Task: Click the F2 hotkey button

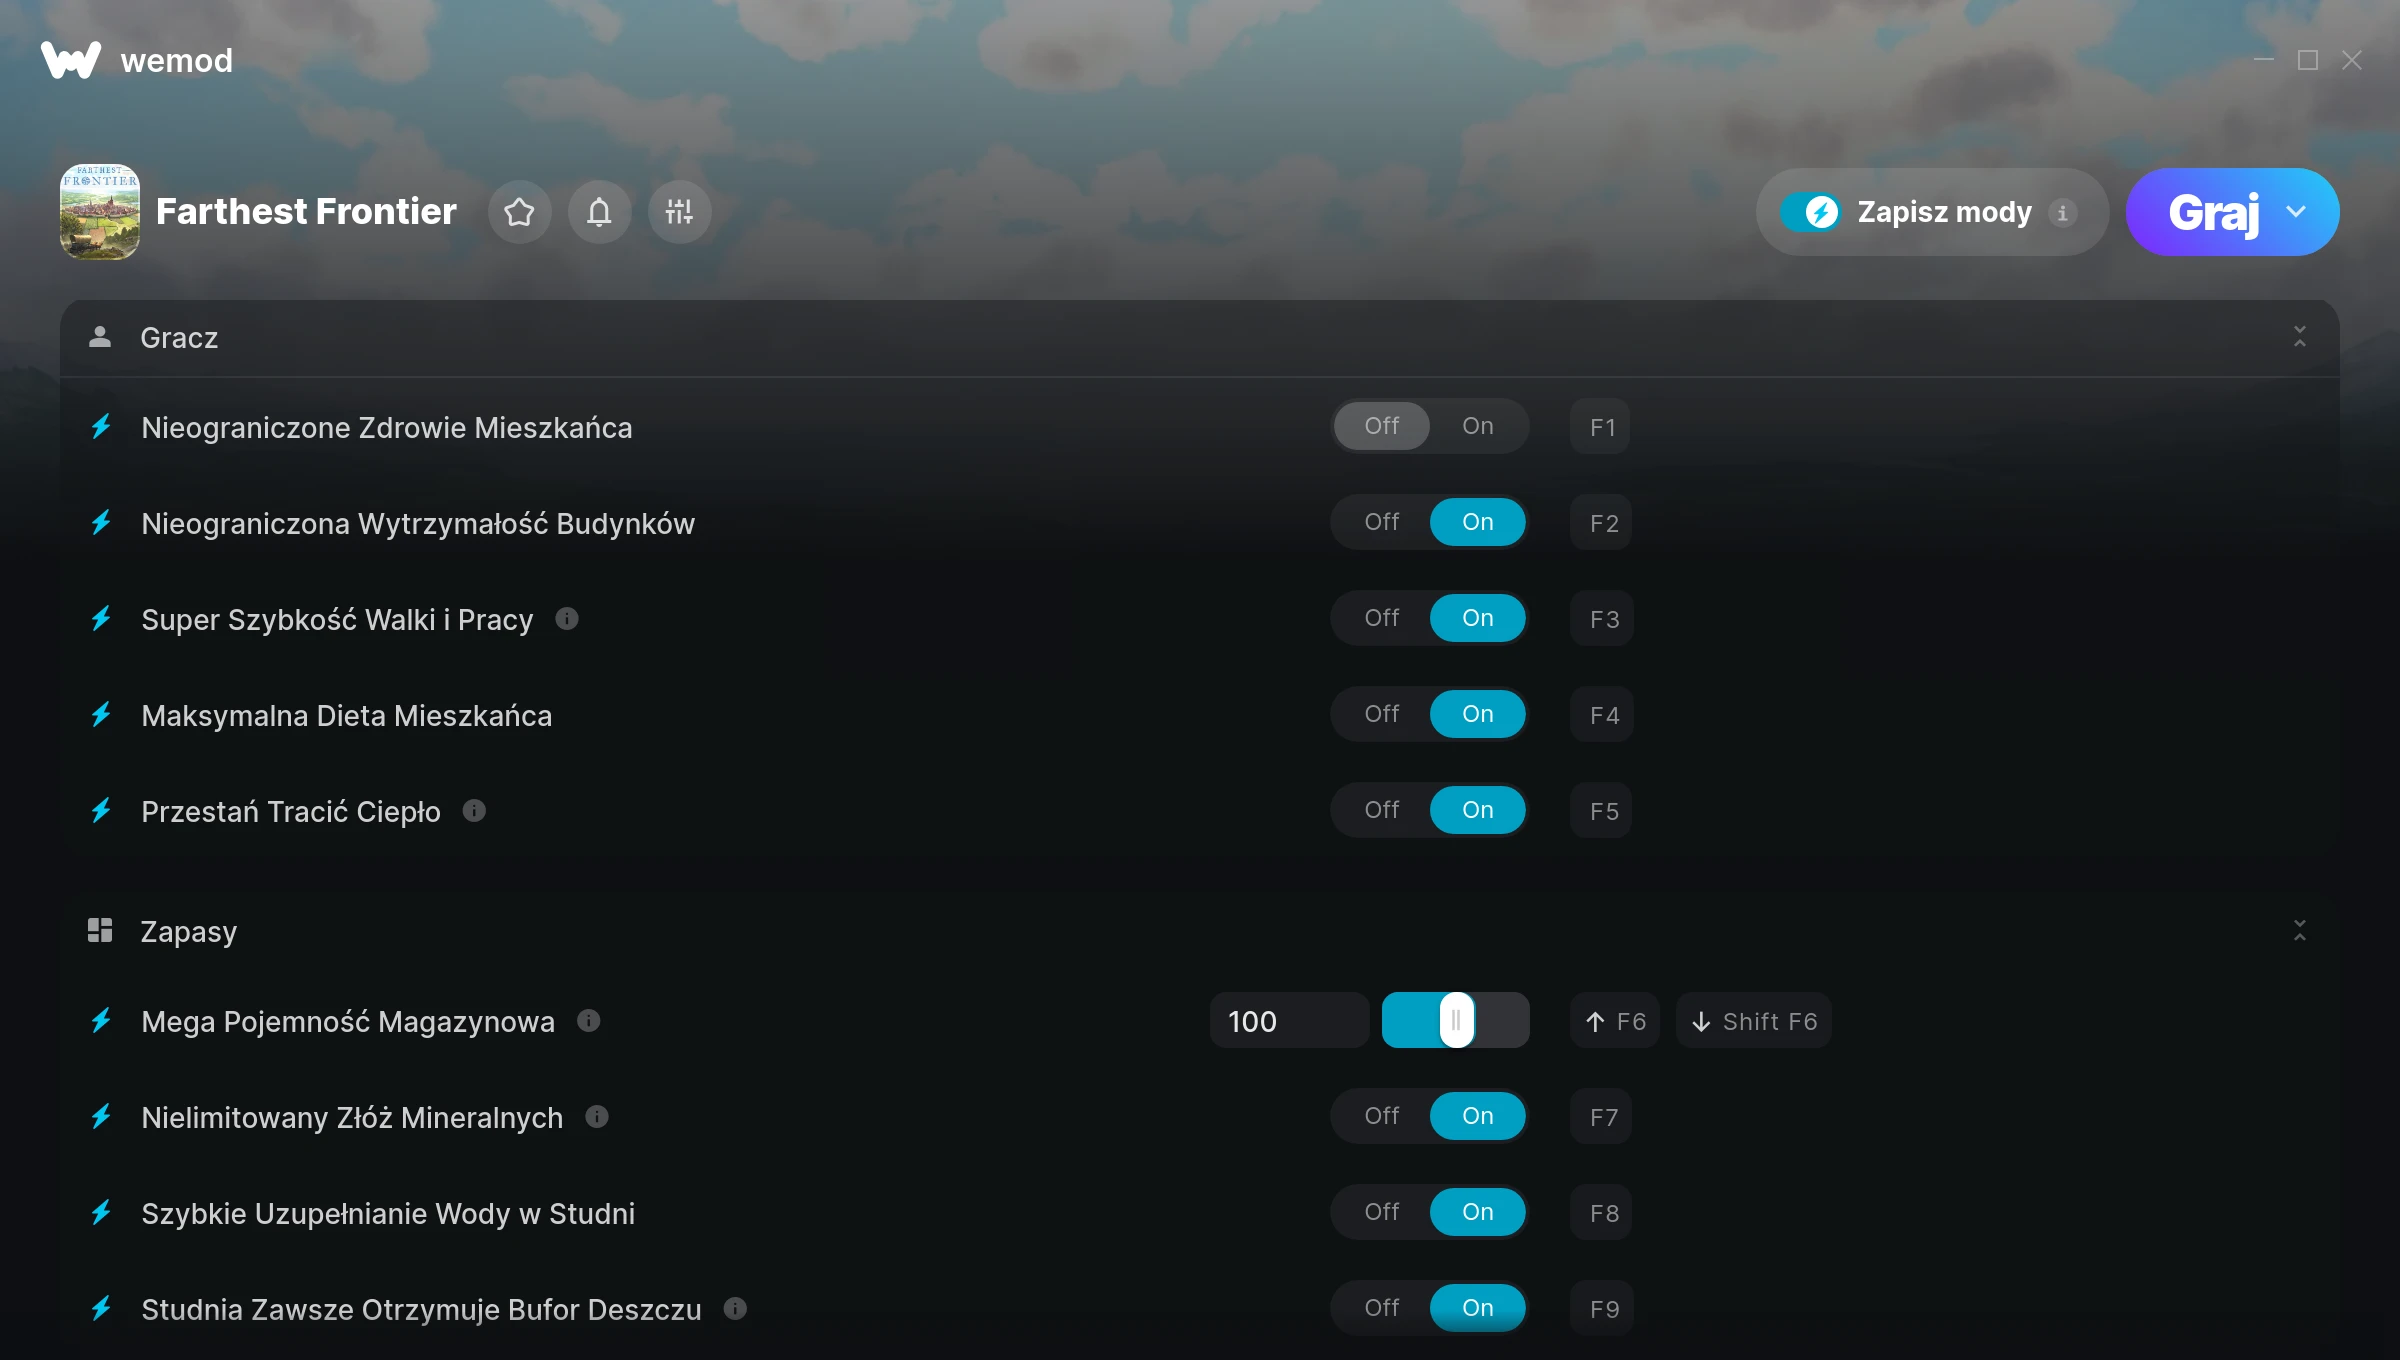Action: [1601, 523]
